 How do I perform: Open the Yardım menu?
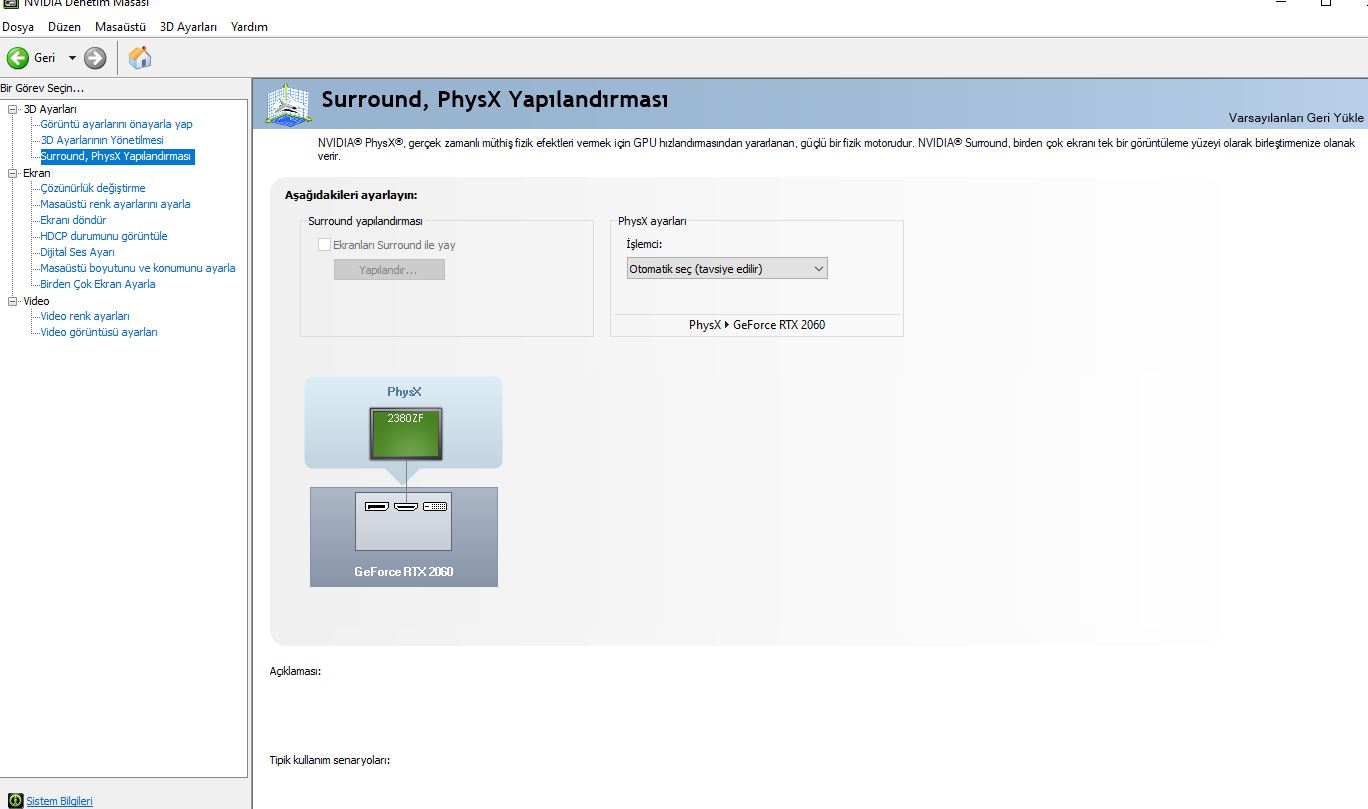click(x=249, y=27)
